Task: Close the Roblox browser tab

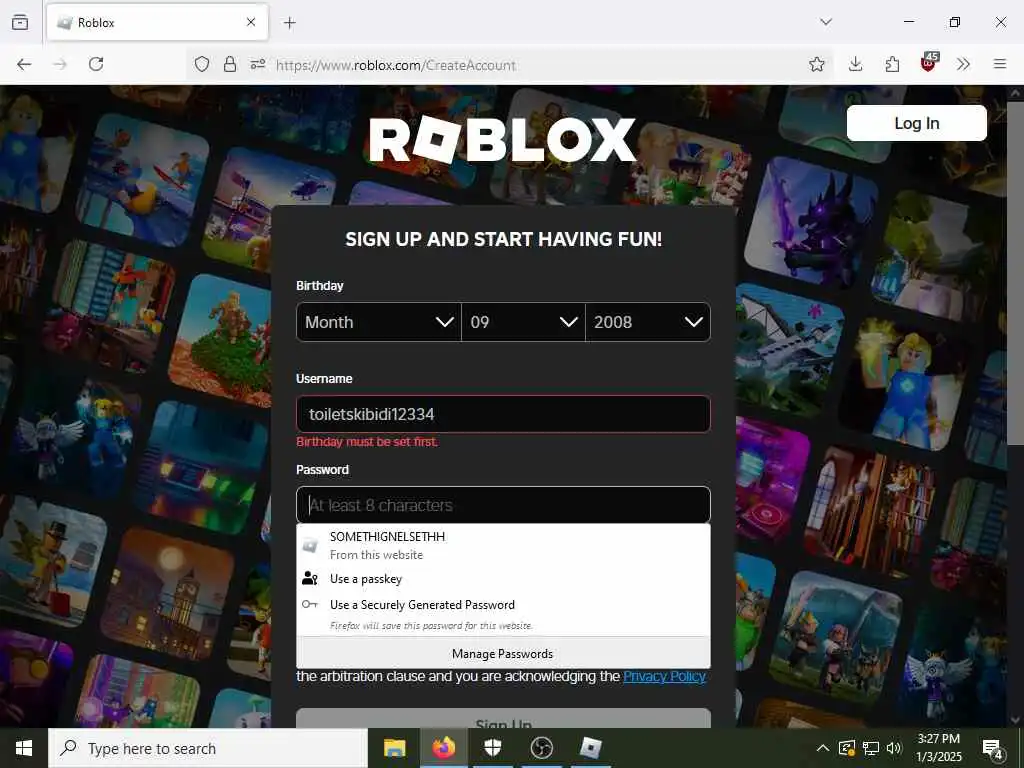Action: click(251, 22)
